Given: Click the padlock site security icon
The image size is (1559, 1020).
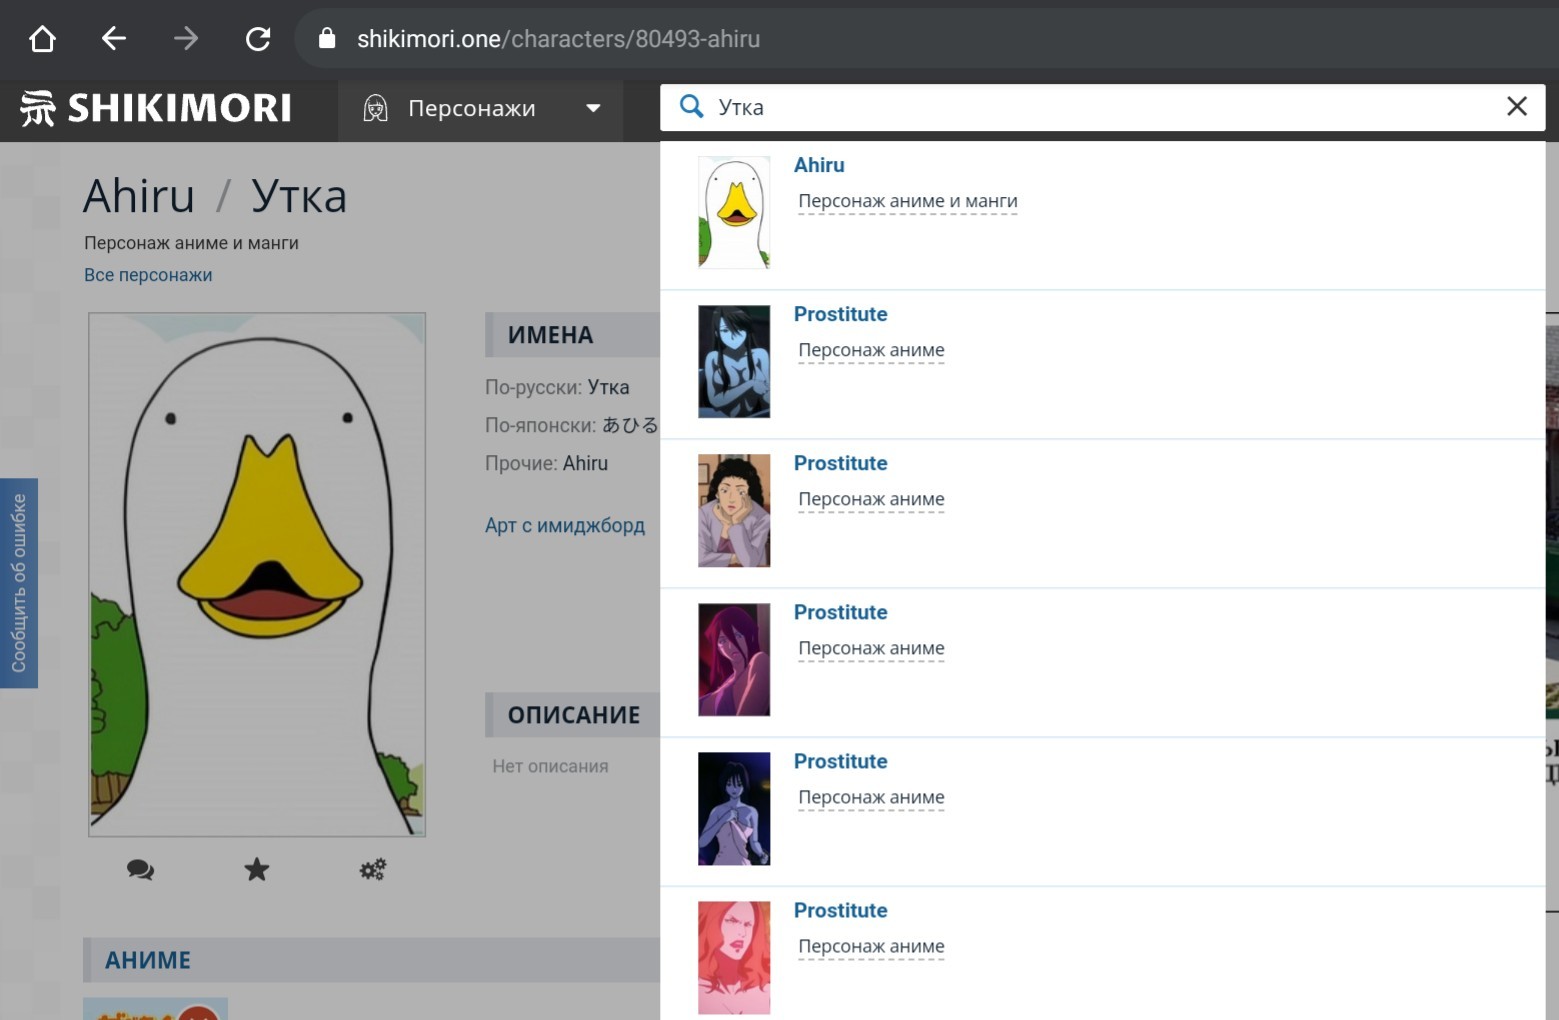Looking at the screenshot, I should [x=327, y=39].
